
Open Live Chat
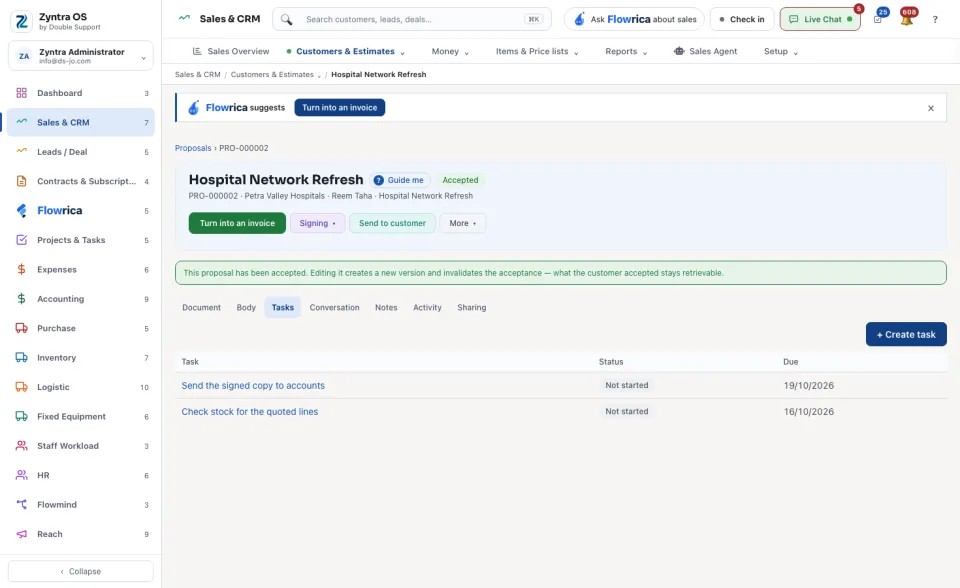[x=820, y=19]
